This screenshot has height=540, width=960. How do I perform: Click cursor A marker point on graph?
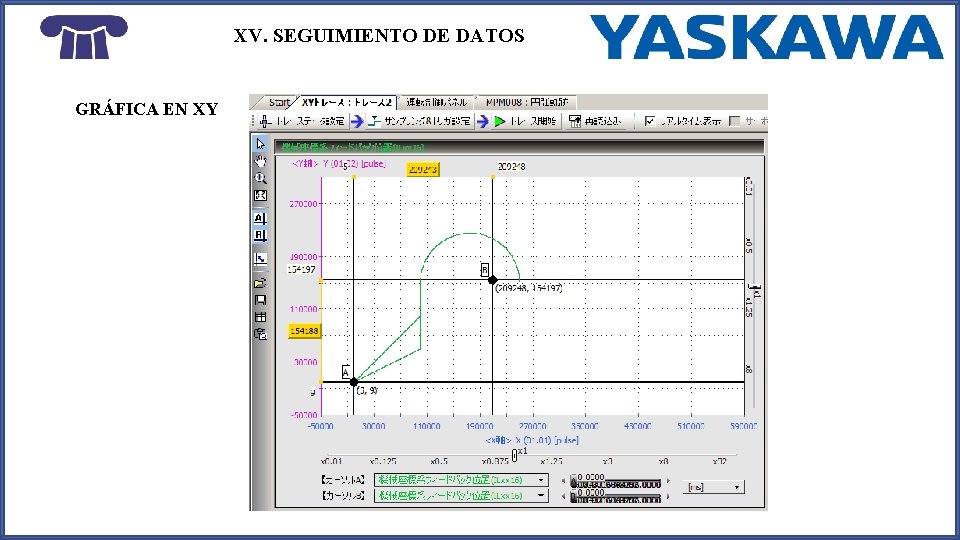tap(354, 382)
